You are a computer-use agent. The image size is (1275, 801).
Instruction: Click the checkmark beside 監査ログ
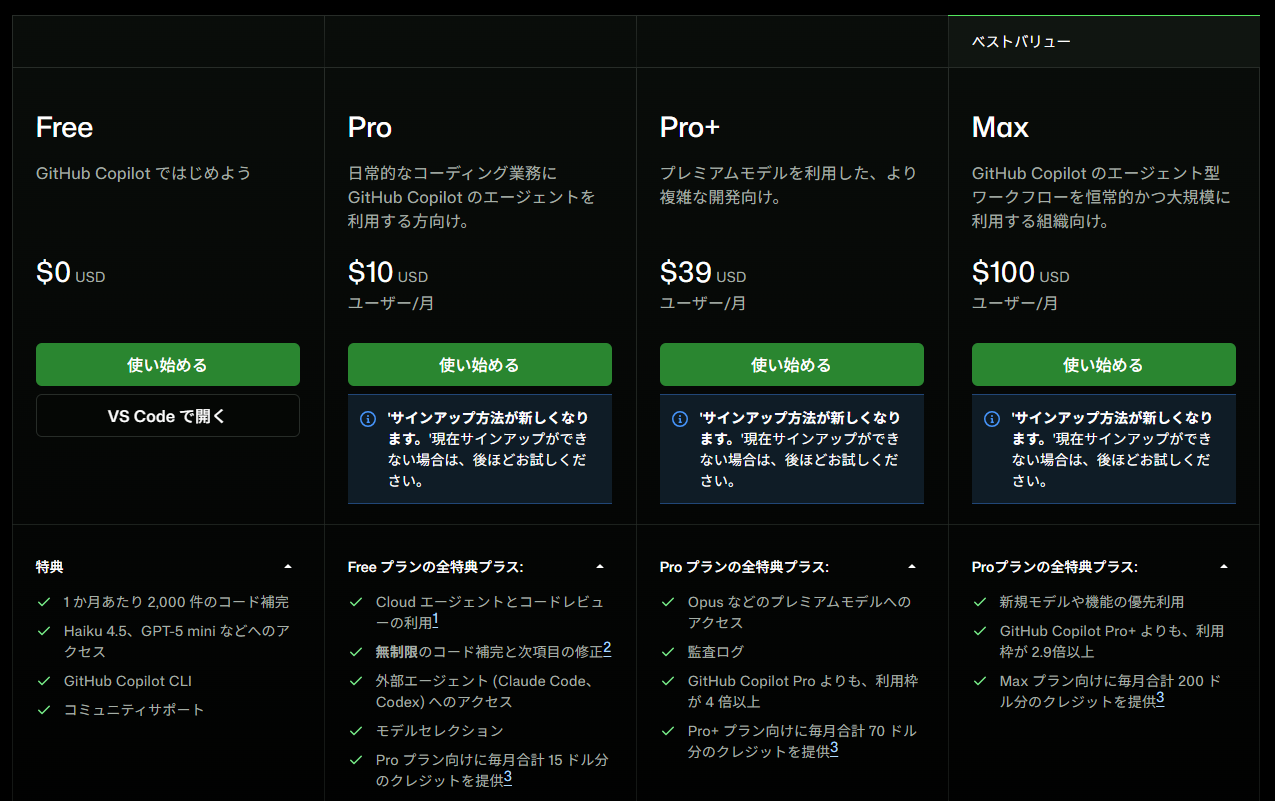(667, 652)
